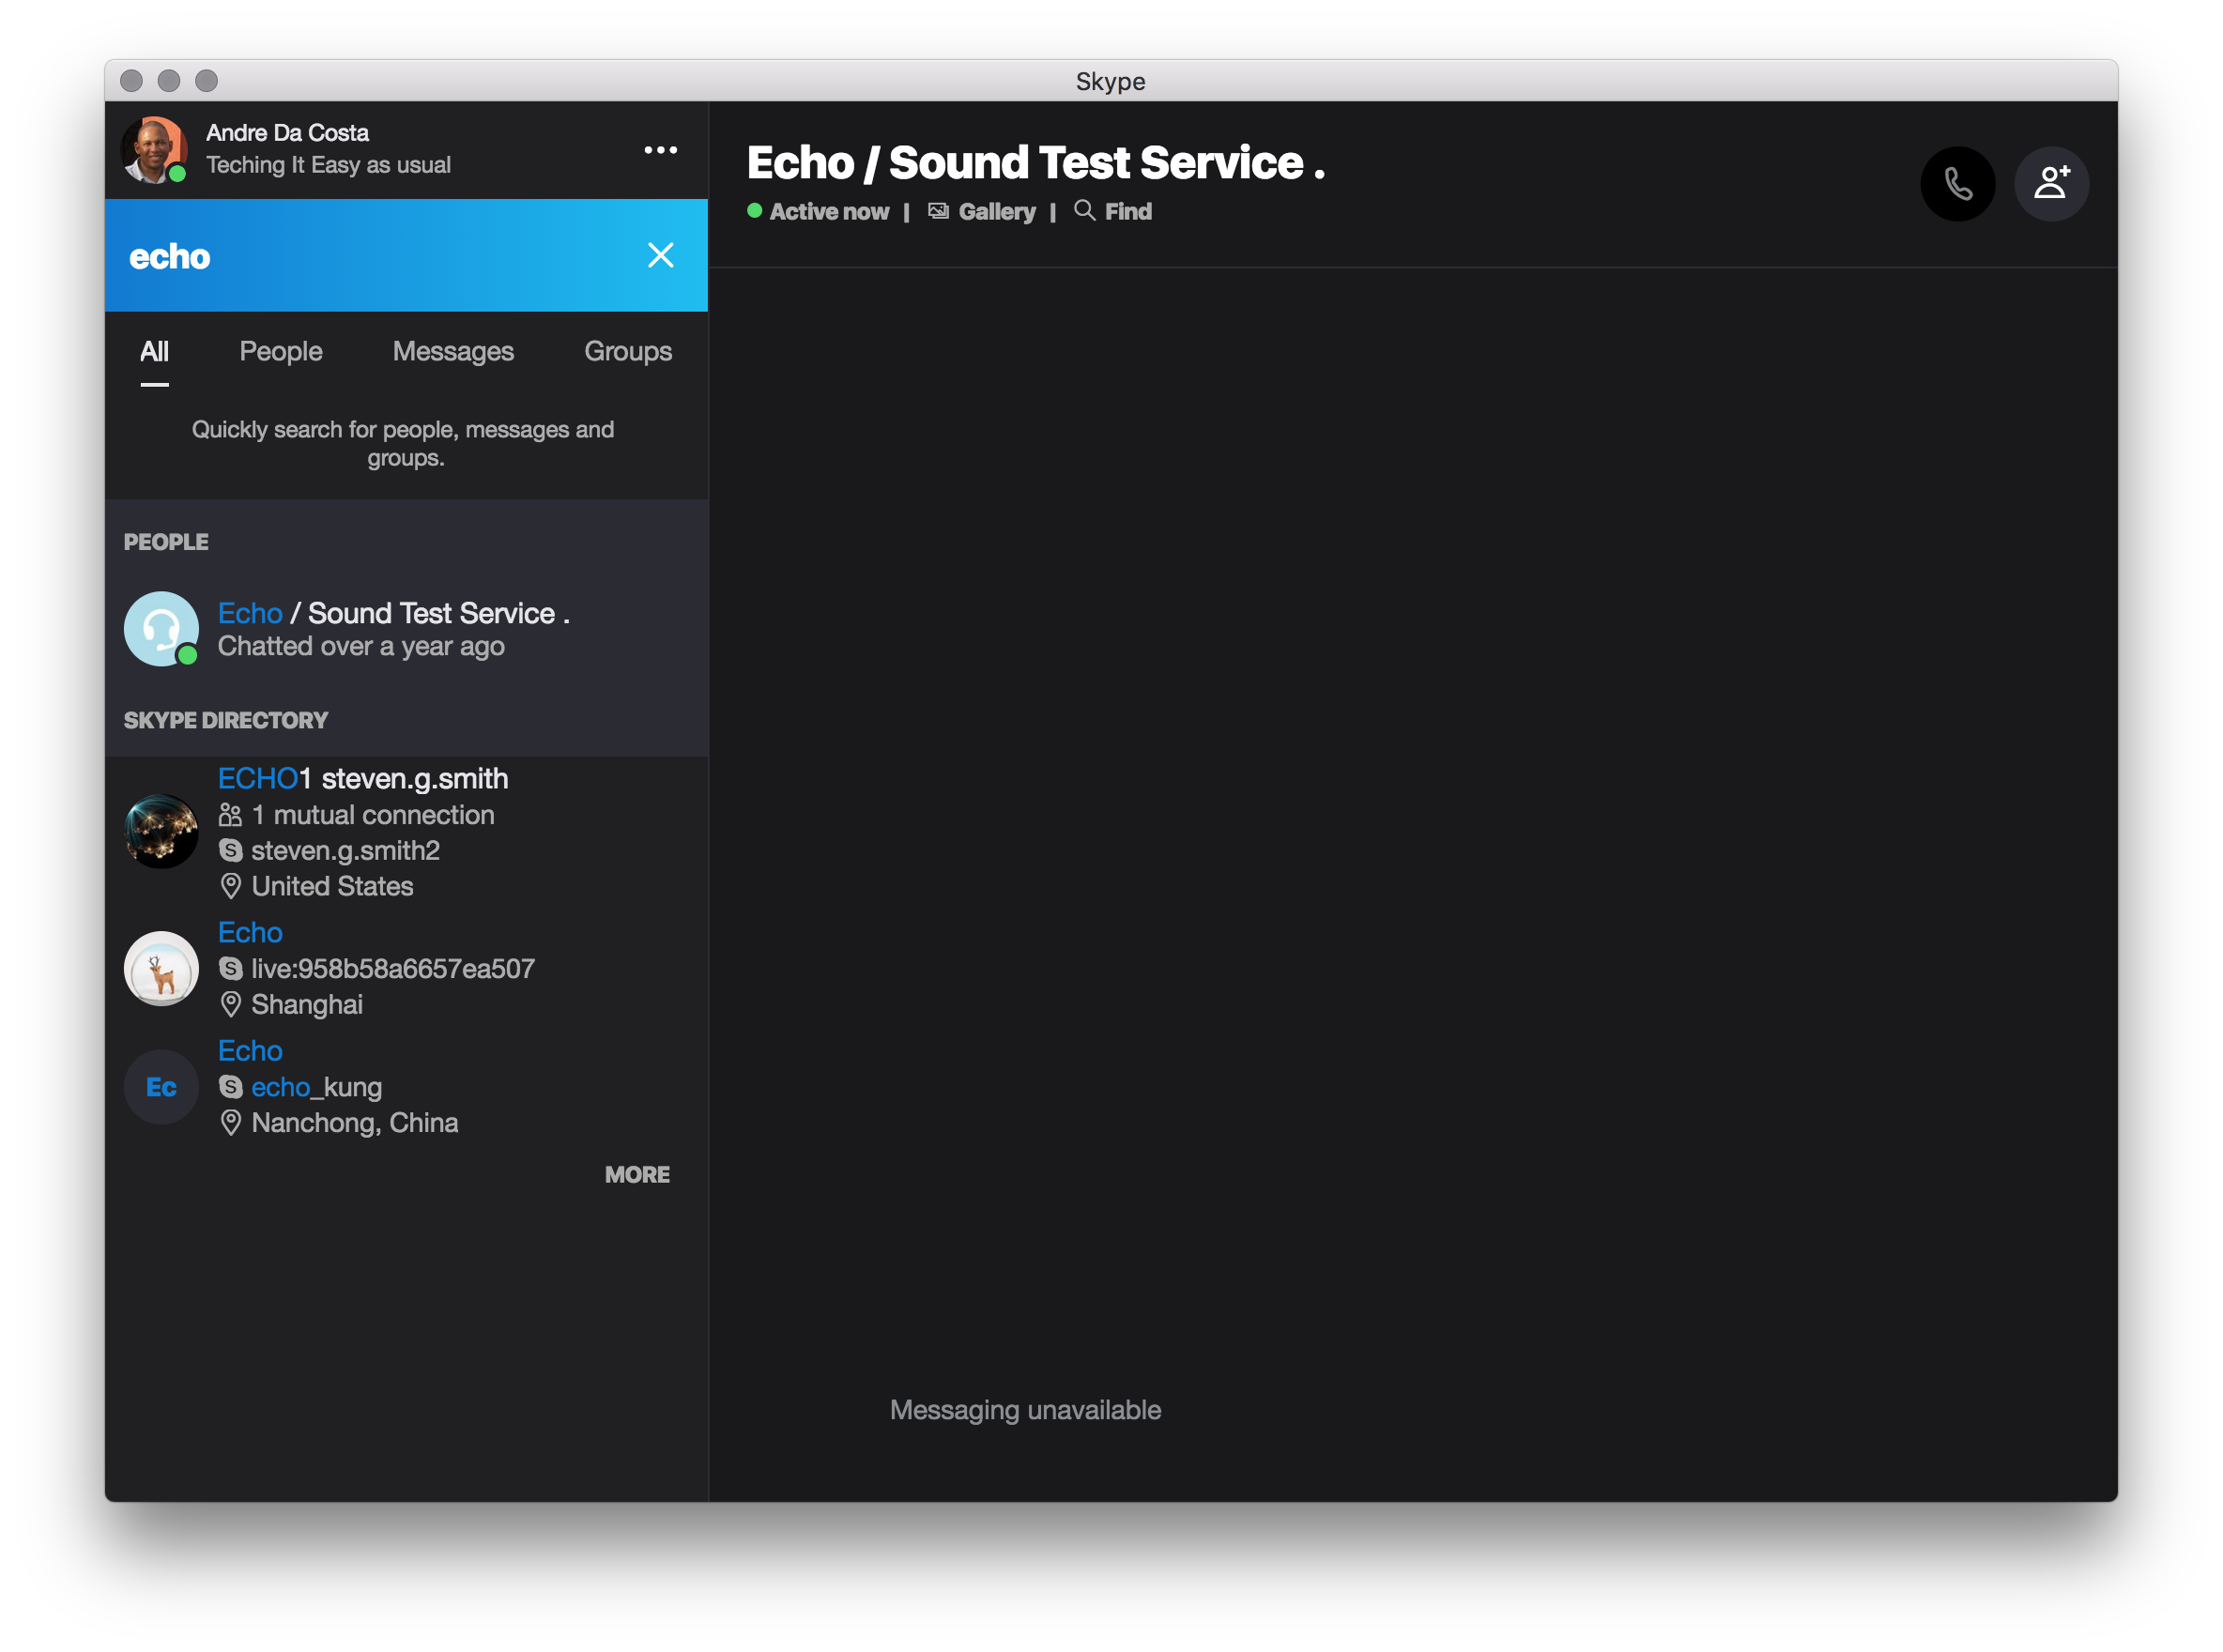Click the Messaging unavailable text
The width and height of the screenshot is (2223, 1652).
click(1025, 1410)
